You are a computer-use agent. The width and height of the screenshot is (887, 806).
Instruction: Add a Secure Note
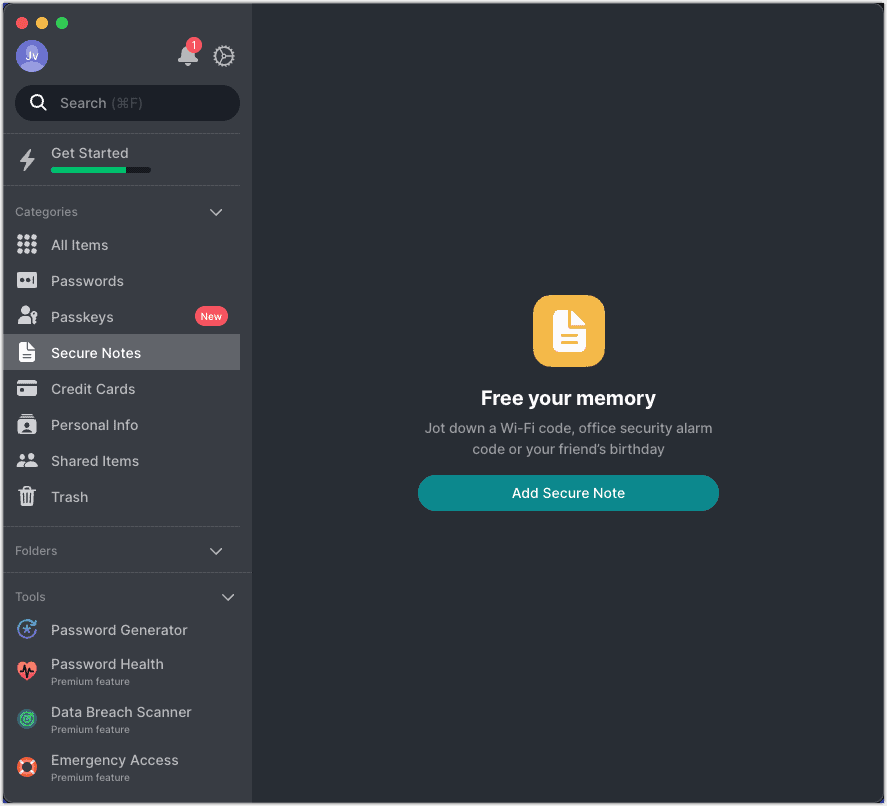click(x=568, y=493)
